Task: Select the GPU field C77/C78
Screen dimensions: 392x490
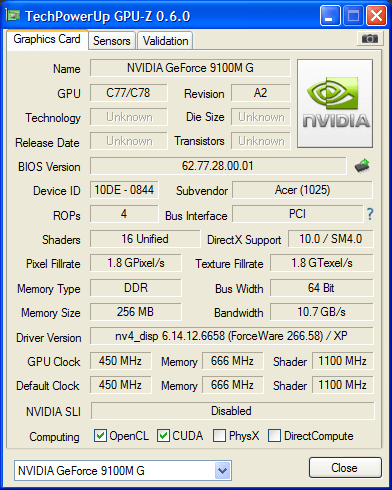Action: pos(128,93)
